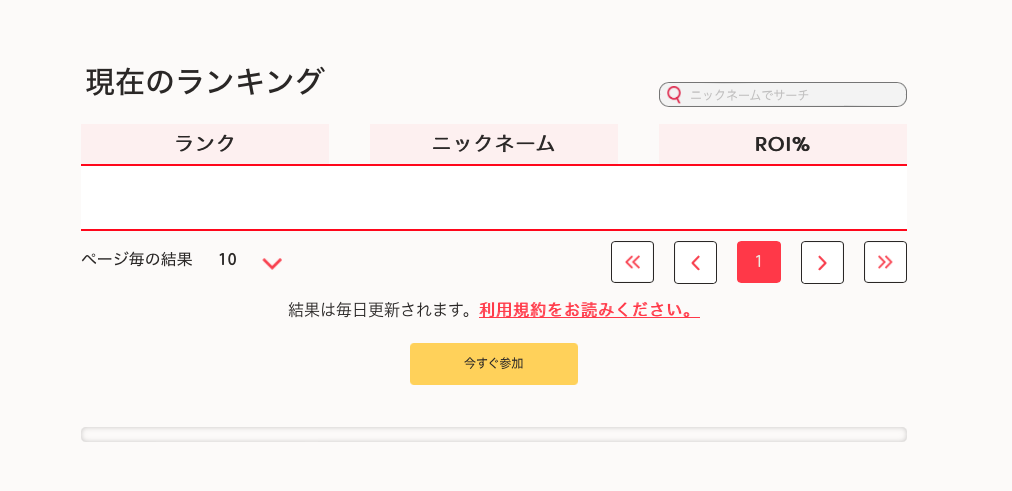Click the empty white ranking results row

pos(493,198)
